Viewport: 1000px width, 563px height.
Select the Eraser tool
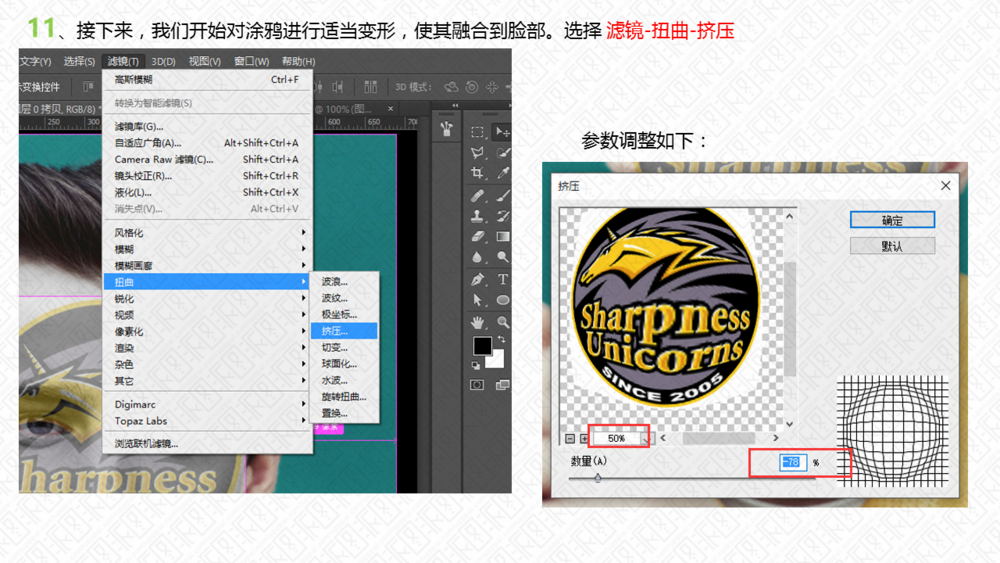click(x=477, y=237)
